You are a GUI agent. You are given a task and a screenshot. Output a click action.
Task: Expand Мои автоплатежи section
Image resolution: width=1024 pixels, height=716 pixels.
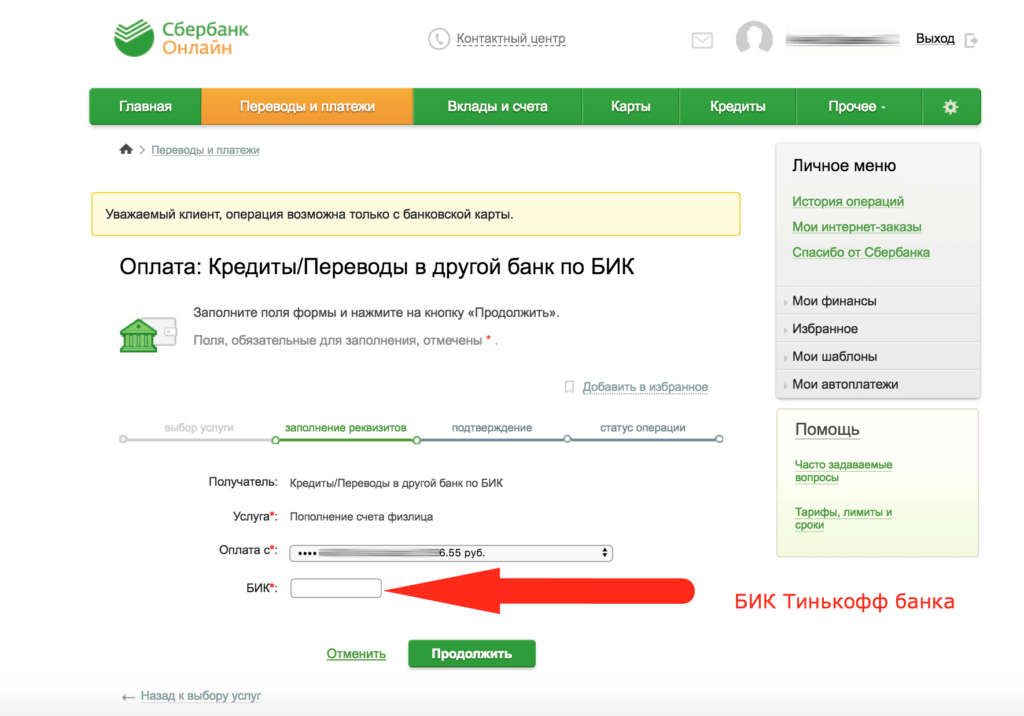878,384
